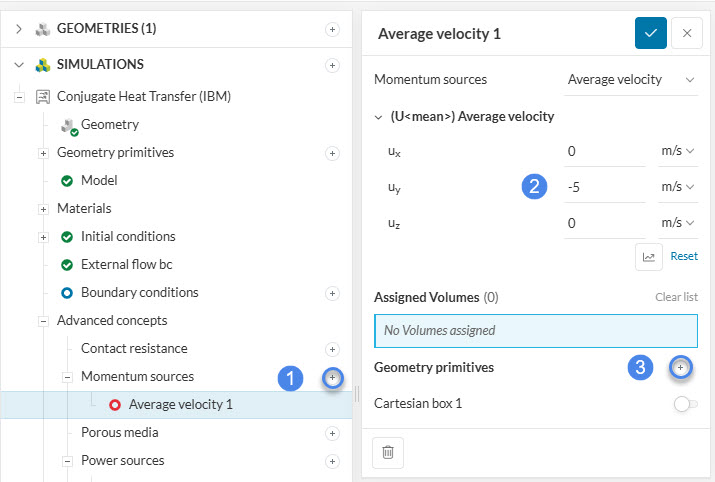Open the Model tree item
Viewport: 715px width, 482px height.
tap(99, 181)
